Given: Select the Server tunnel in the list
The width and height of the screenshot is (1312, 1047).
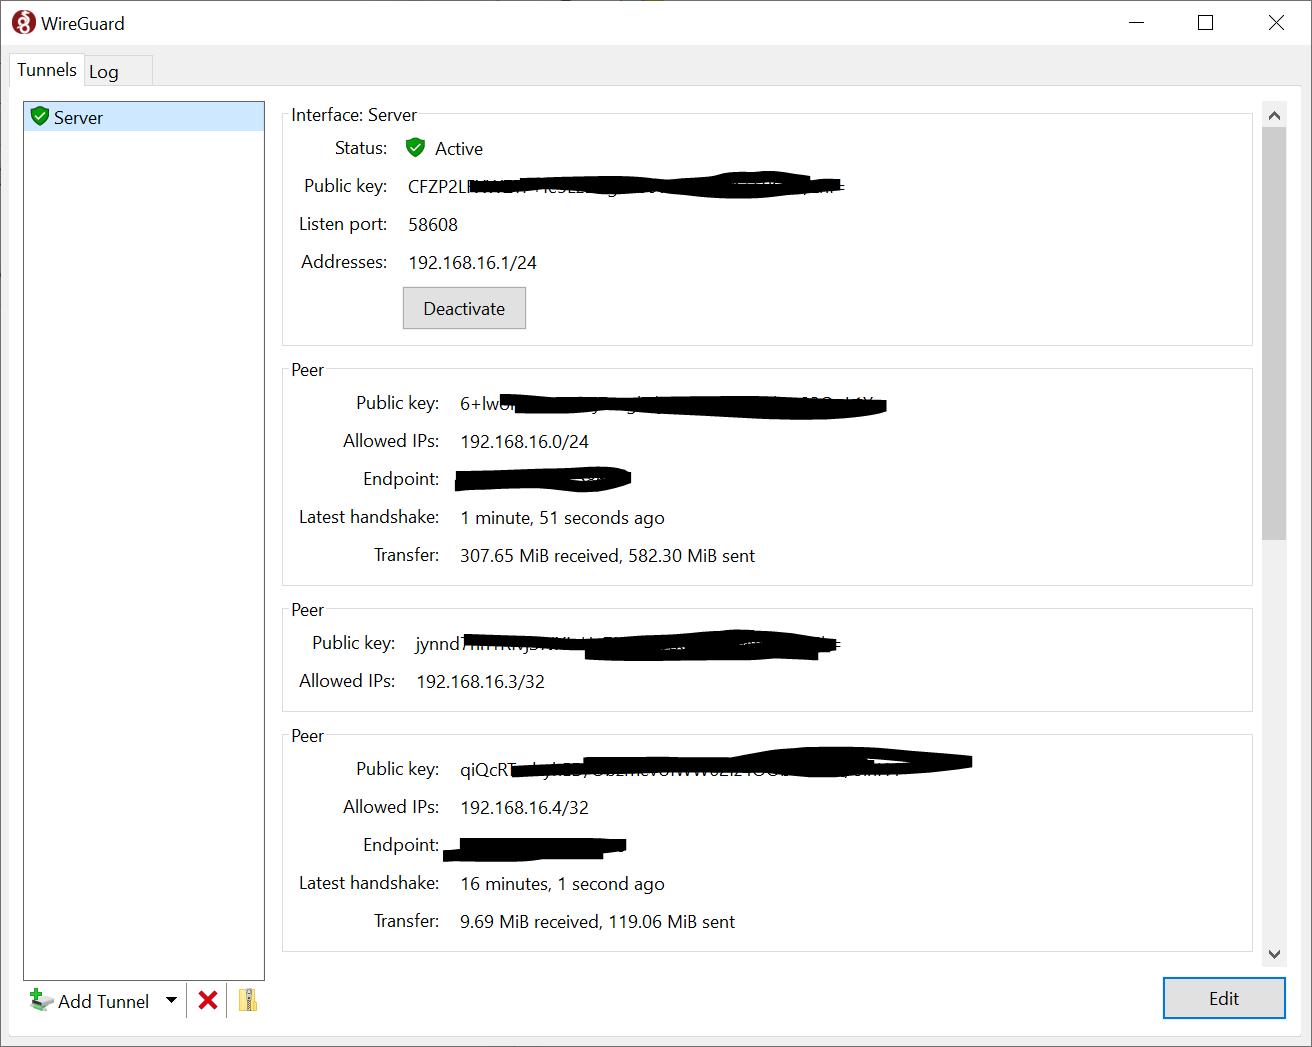Looking at the screenshot, I should pos(144,117).
